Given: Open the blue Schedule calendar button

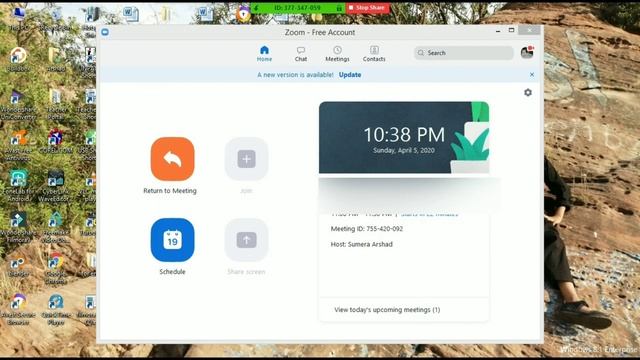Looking at the screenshot, I should (x=172, y=240).
